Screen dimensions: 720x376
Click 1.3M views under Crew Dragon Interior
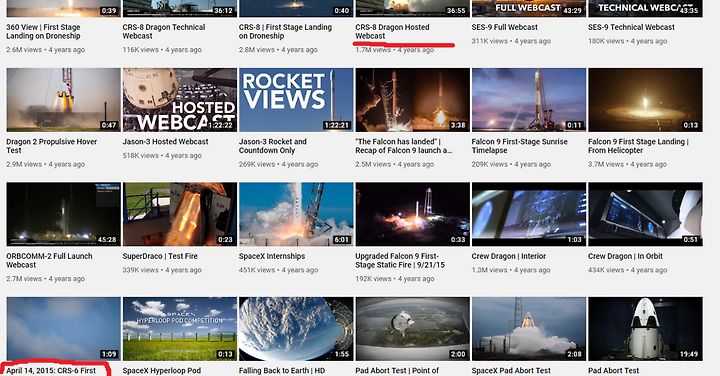coord(489,270)
